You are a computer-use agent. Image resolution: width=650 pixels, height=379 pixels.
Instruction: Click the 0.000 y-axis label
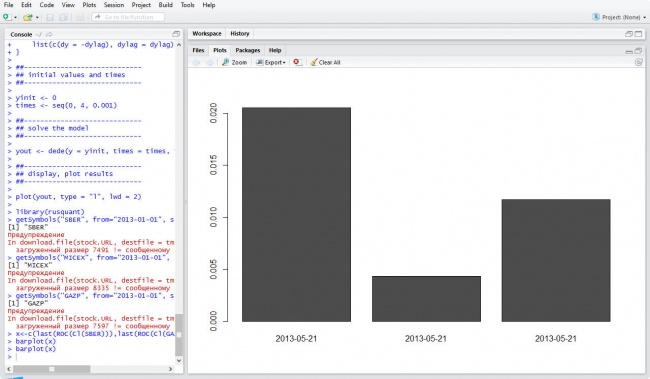[x=213, y=321]
